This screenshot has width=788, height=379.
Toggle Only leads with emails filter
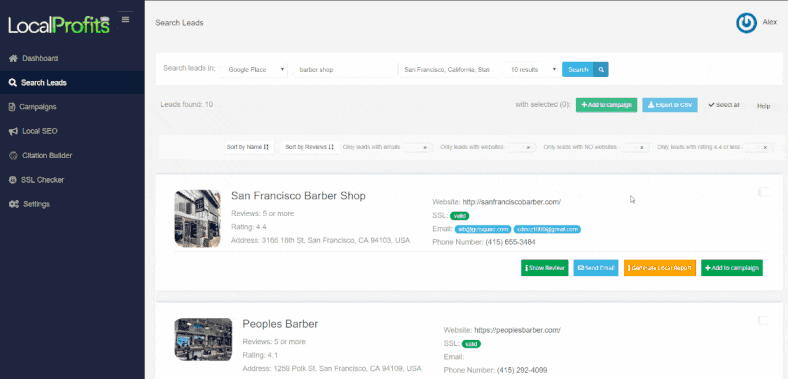[418, 147]
